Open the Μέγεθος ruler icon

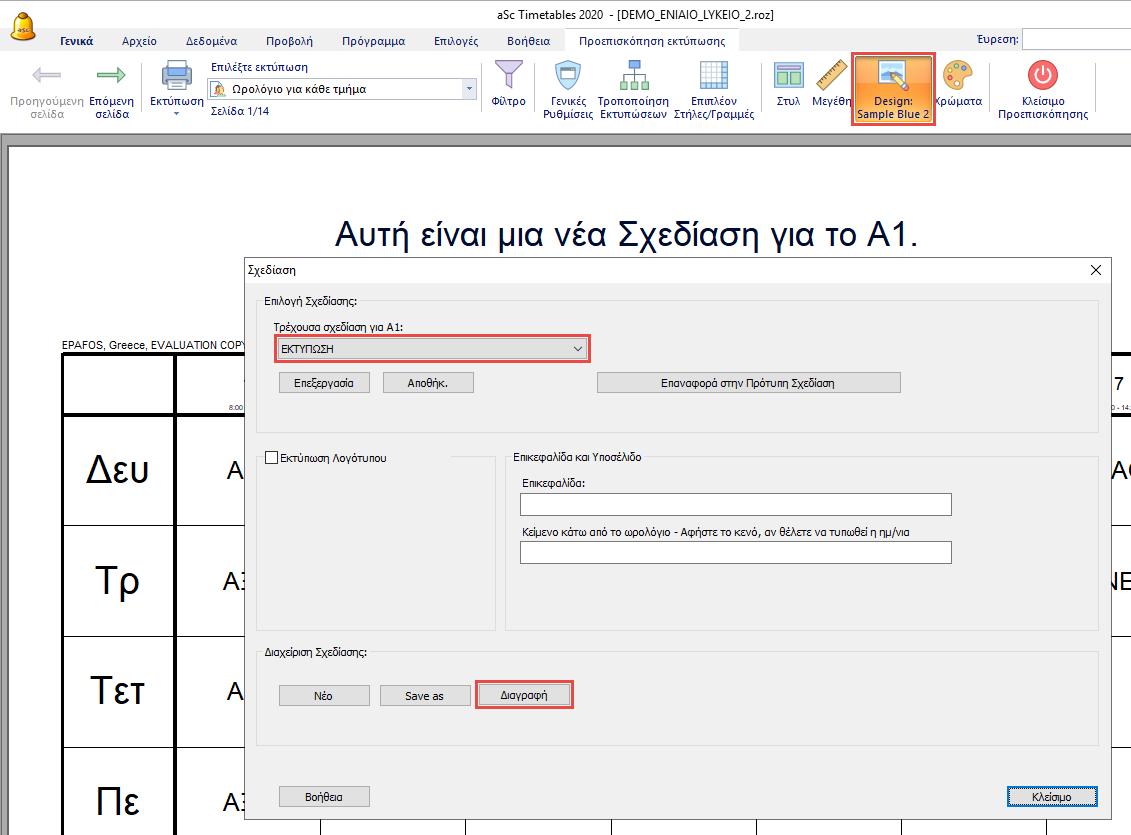(830, 77)
